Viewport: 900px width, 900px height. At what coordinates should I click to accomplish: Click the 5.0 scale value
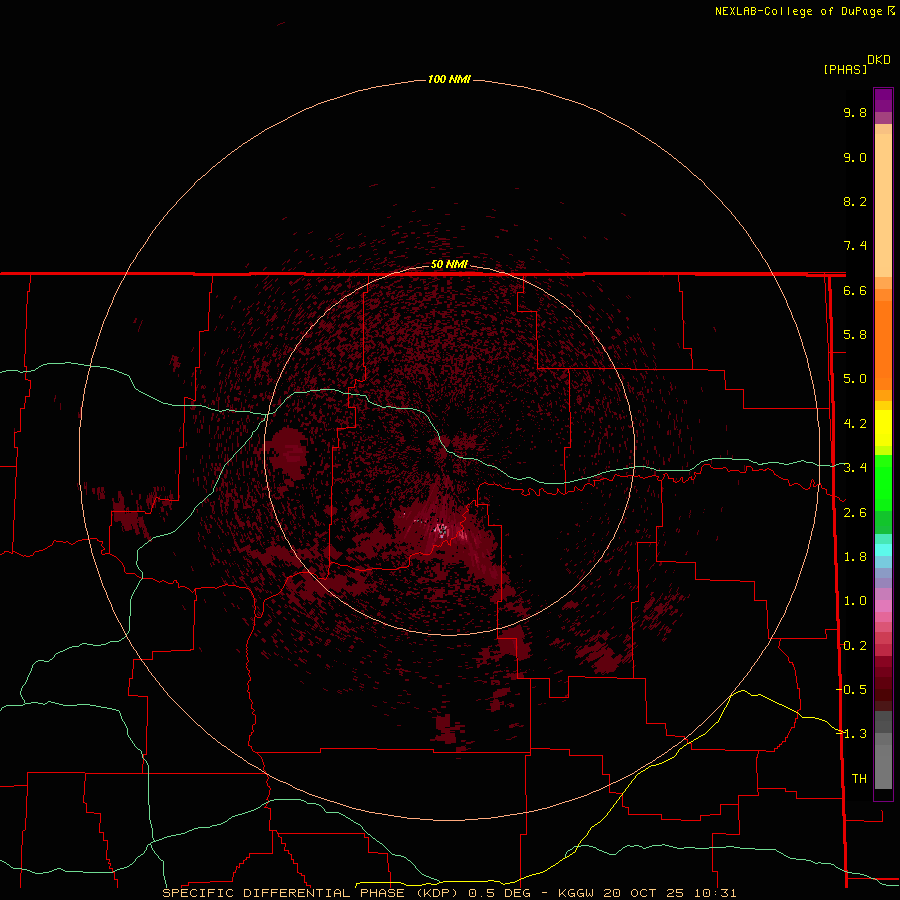855,379
